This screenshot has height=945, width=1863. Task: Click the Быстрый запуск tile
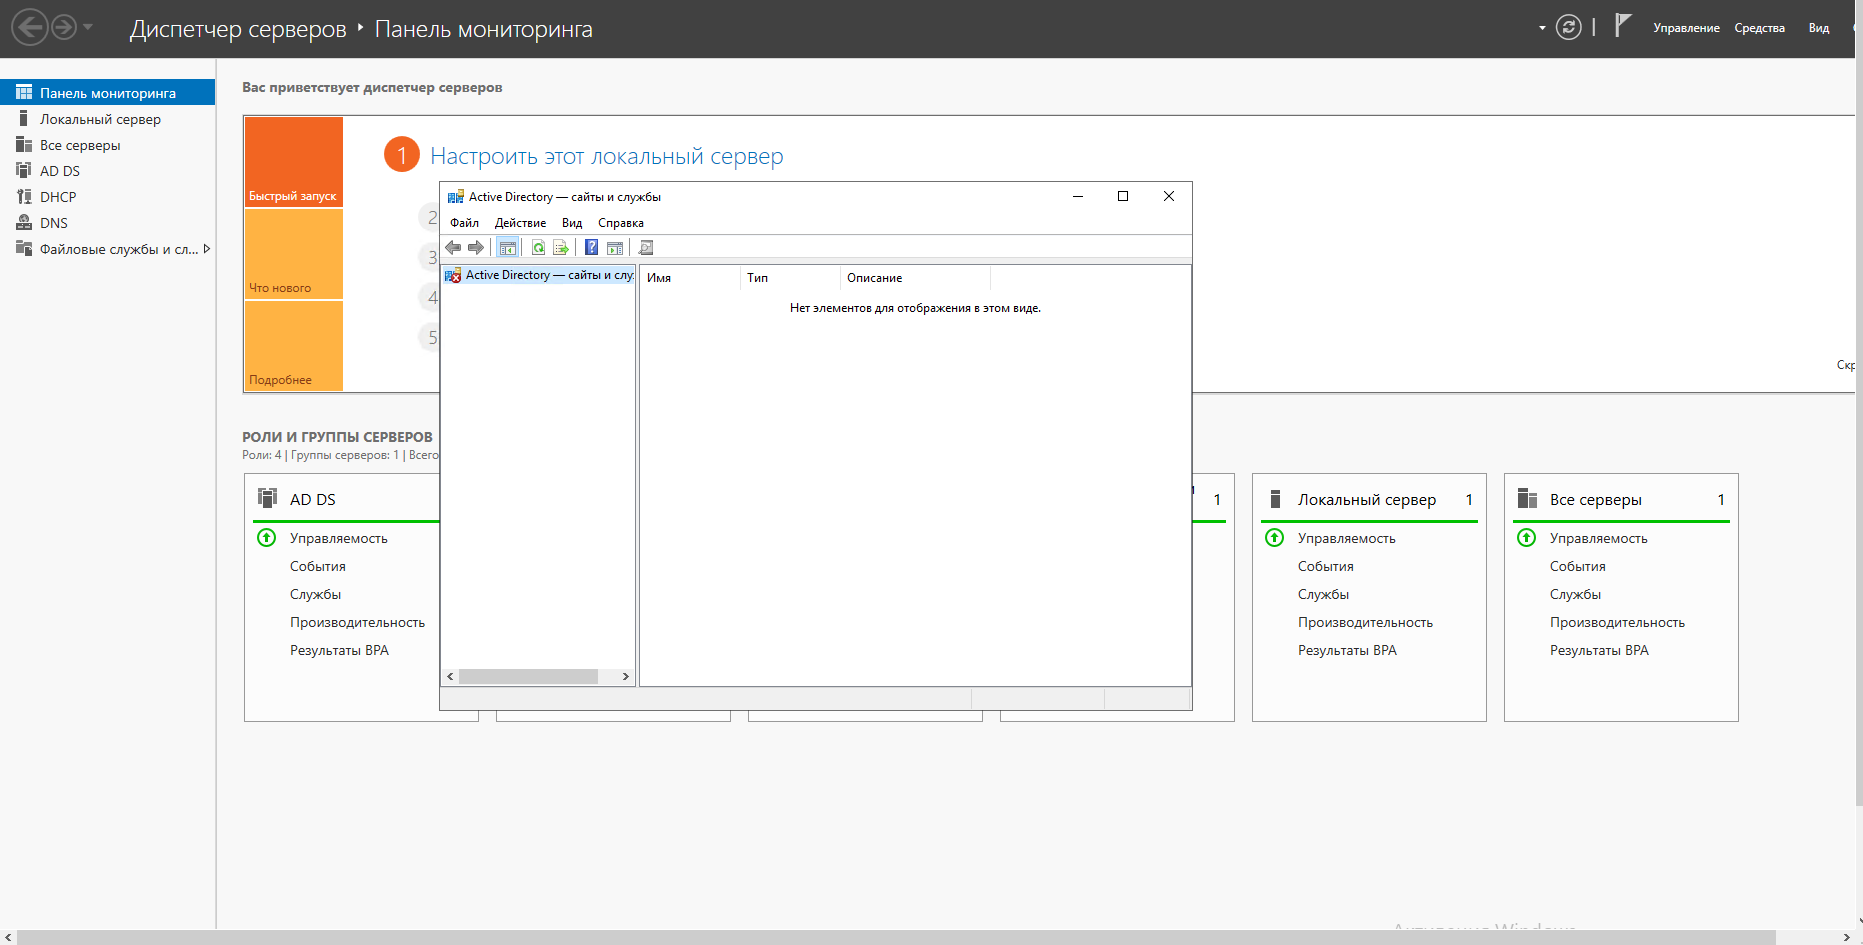294,162
